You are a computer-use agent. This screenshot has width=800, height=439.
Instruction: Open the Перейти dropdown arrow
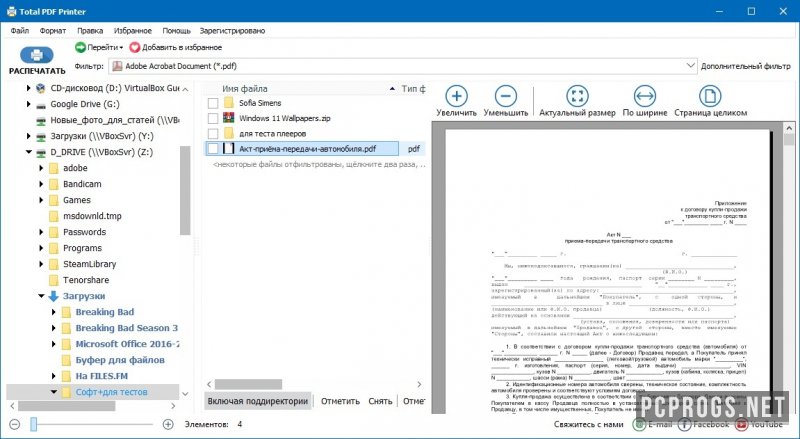(x=121, y=47)
